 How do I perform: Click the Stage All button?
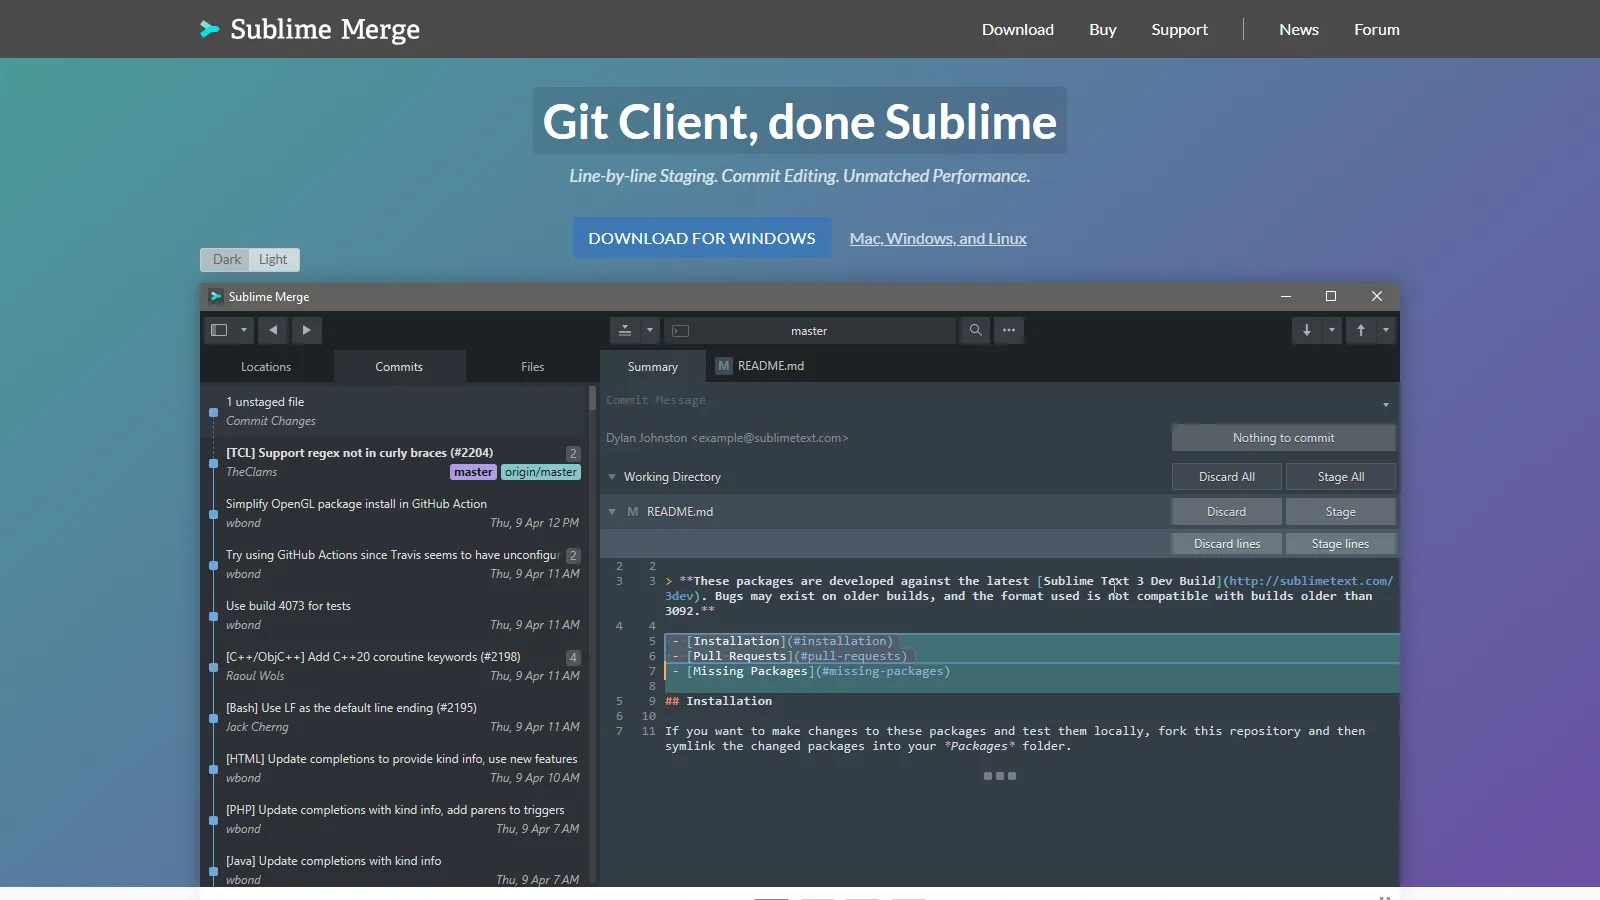pyautogui.click(x=1340, y=476)
